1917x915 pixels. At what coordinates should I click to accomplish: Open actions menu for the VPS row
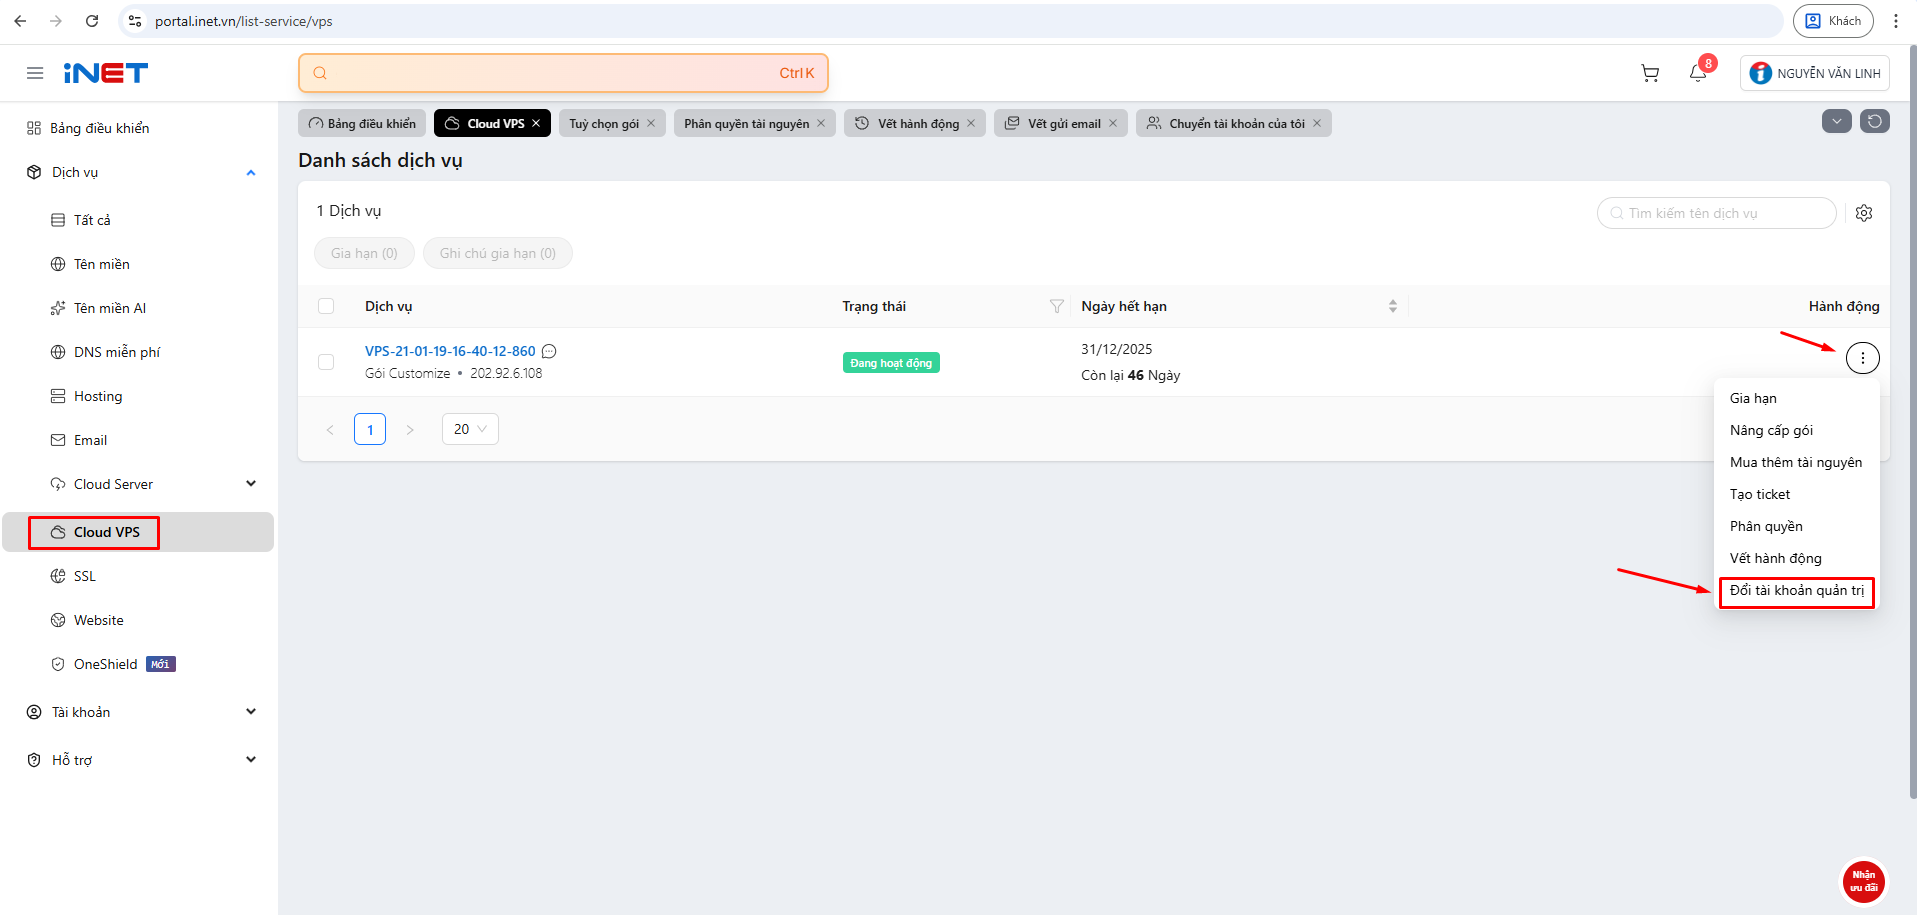pyautogui.click(x=1862, y=358)
